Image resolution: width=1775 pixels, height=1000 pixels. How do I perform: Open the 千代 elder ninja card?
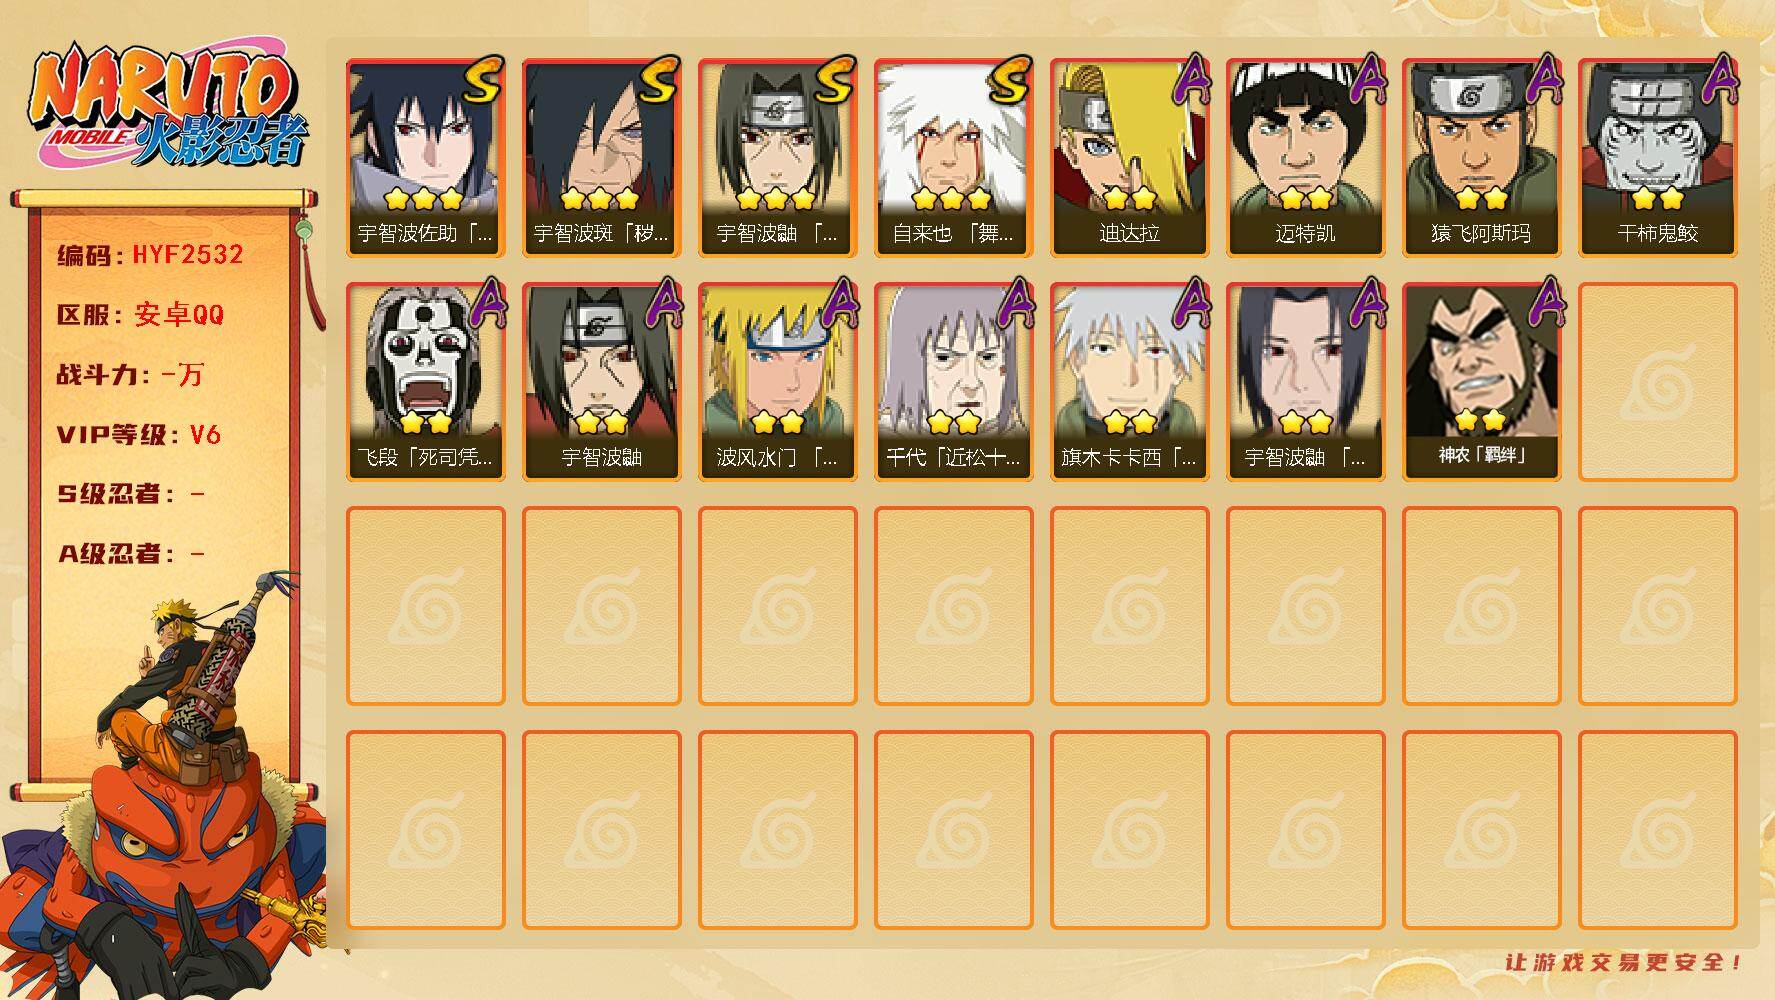pyautogui.click(x=953, y=382)
